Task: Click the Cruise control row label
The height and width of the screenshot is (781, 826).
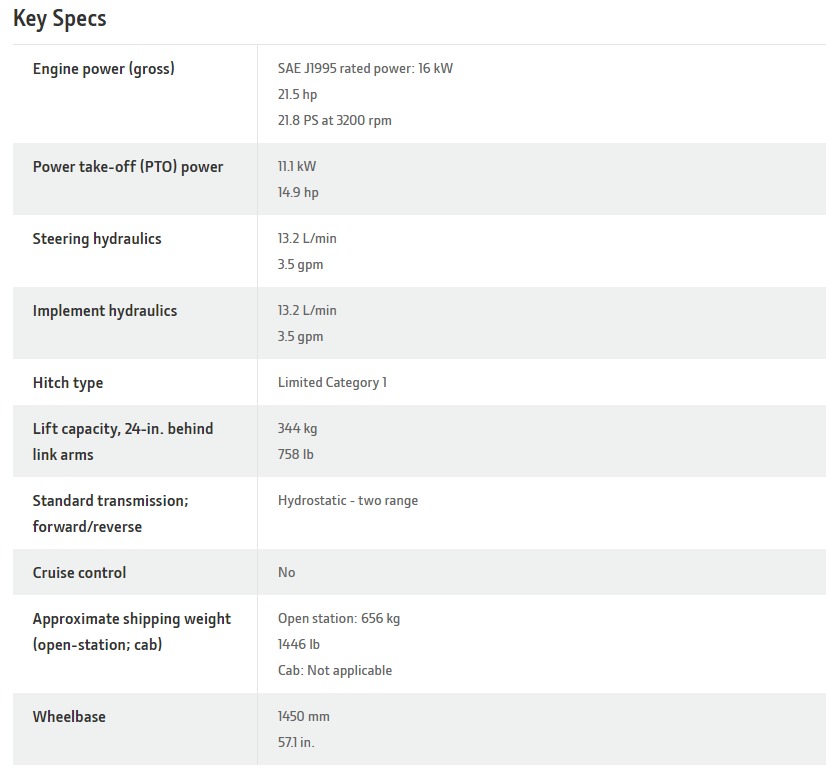Action: click(79, 573)
